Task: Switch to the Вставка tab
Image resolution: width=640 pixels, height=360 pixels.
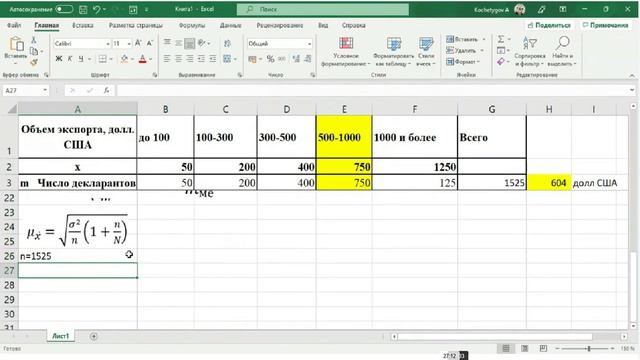Action: (82, 25)
